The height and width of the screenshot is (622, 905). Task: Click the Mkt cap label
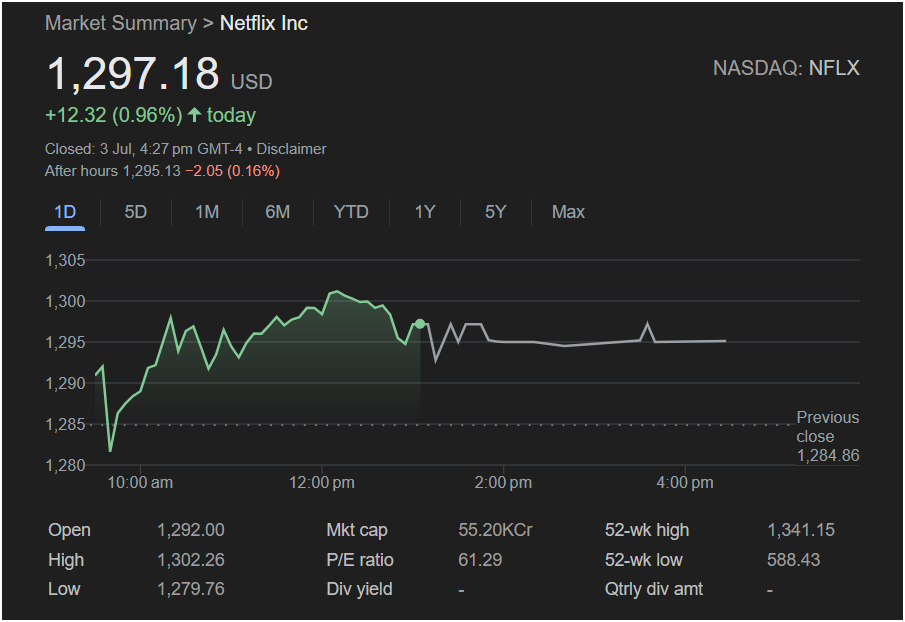tap(357, 530)
